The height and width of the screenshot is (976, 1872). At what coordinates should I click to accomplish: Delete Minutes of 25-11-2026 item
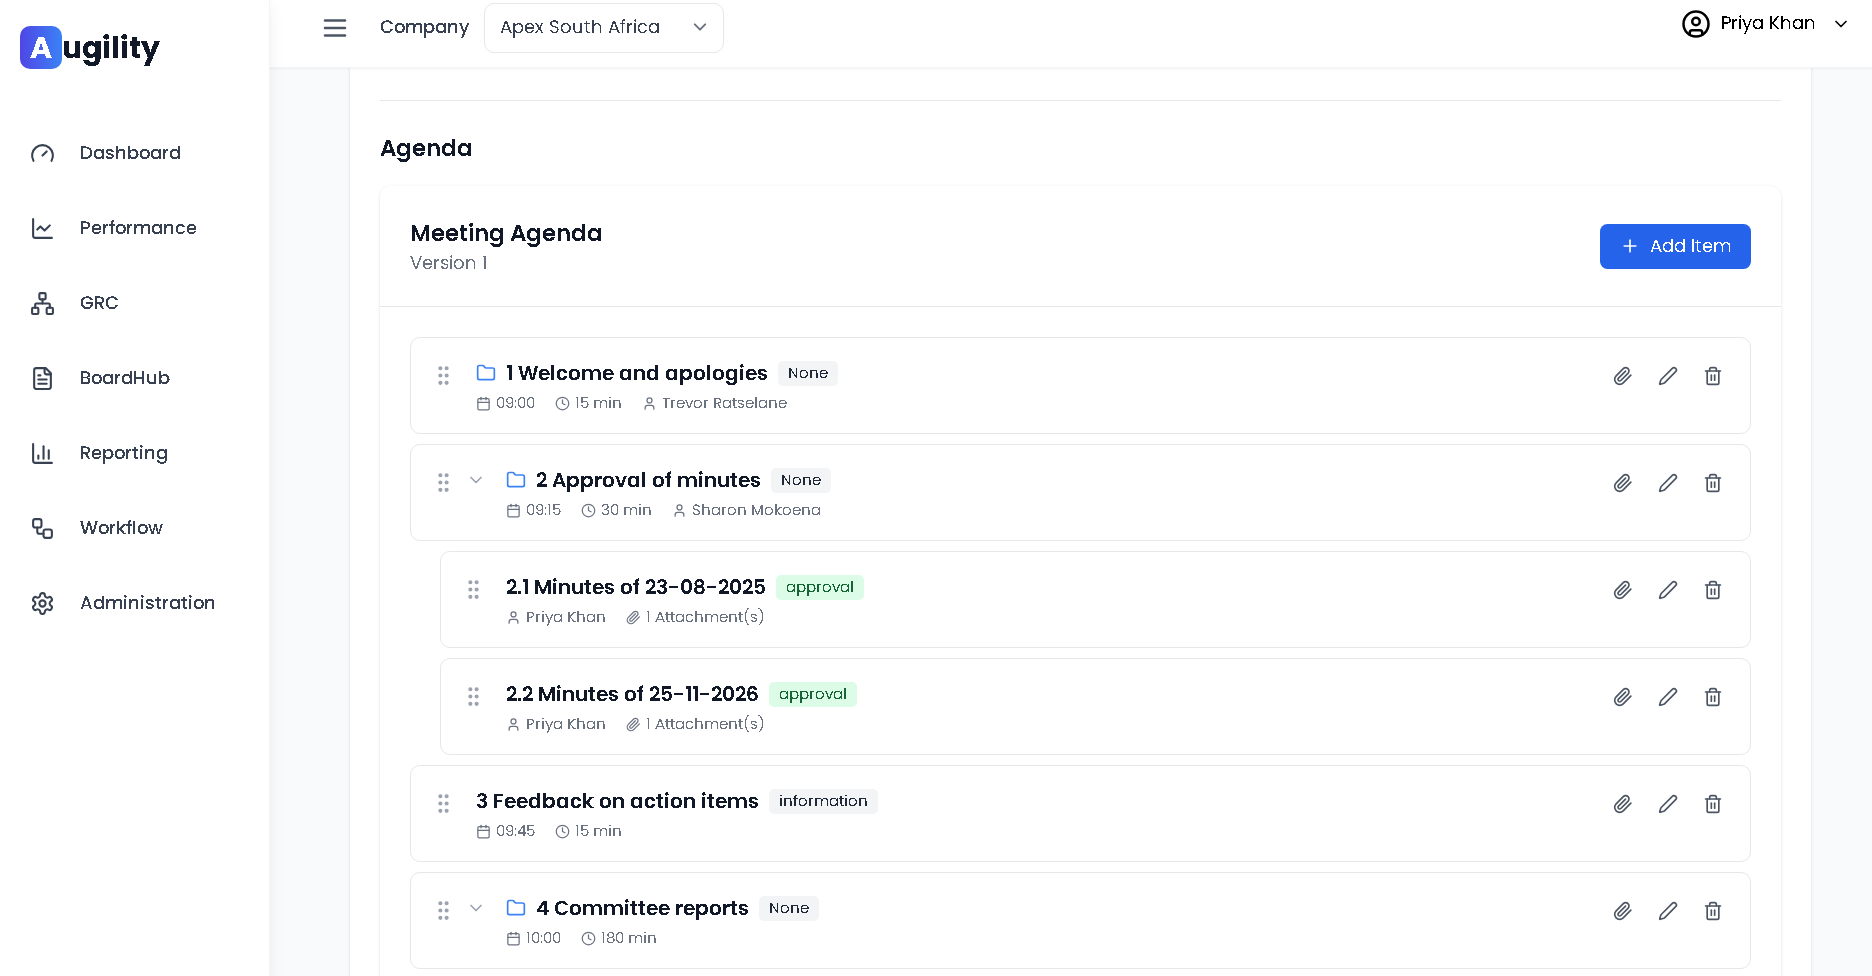click(1713, 697)
